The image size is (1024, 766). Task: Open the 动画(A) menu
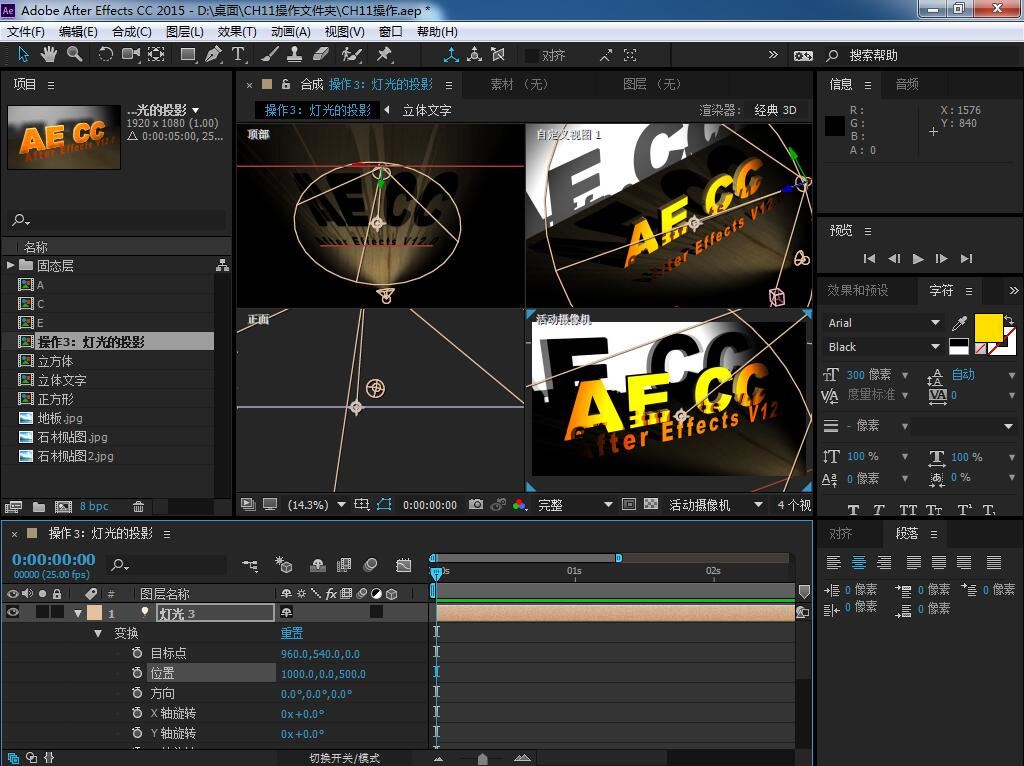point(291,31)
